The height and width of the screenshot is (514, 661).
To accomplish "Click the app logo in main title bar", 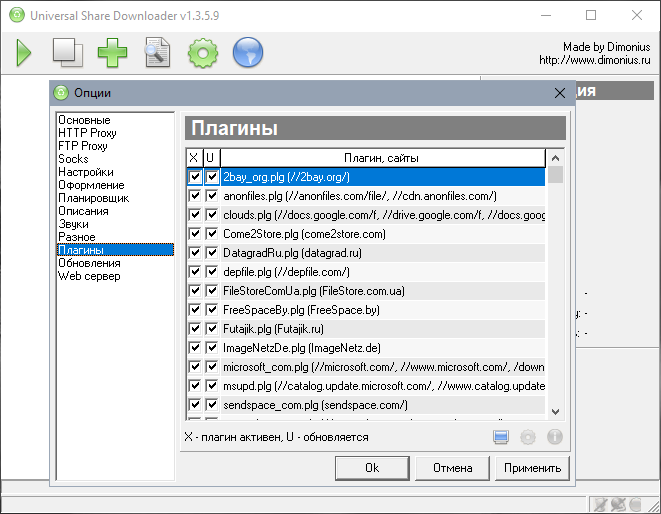I will [17, 15].
